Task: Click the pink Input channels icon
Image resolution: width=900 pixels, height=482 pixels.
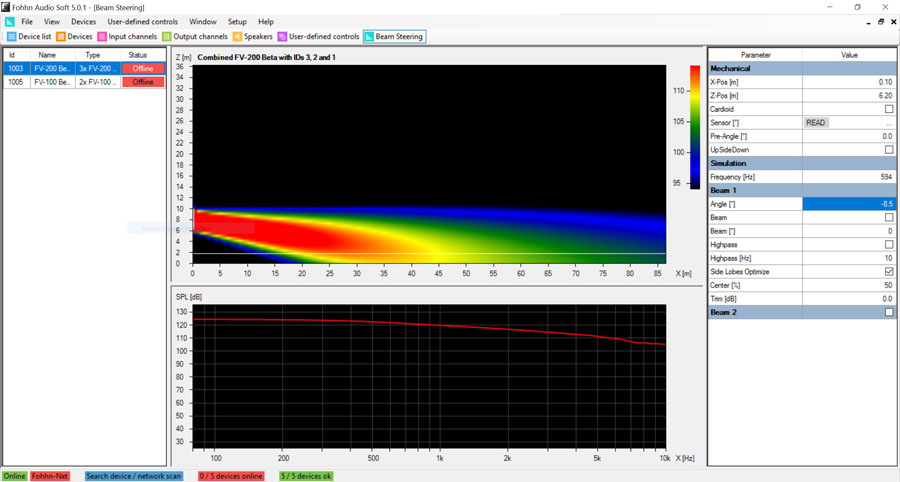Action: point(102,37)
